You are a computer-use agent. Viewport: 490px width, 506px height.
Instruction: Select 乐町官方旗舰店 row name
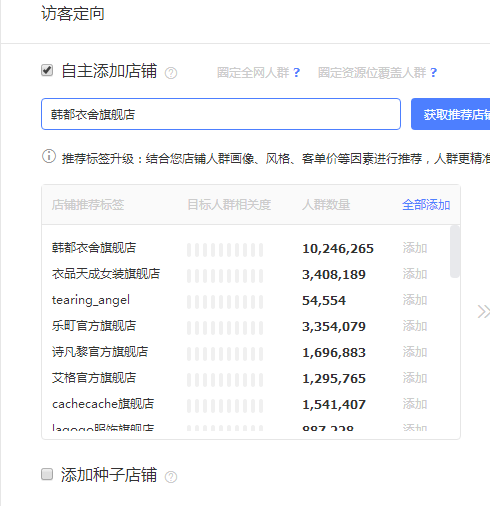(94, 326)
